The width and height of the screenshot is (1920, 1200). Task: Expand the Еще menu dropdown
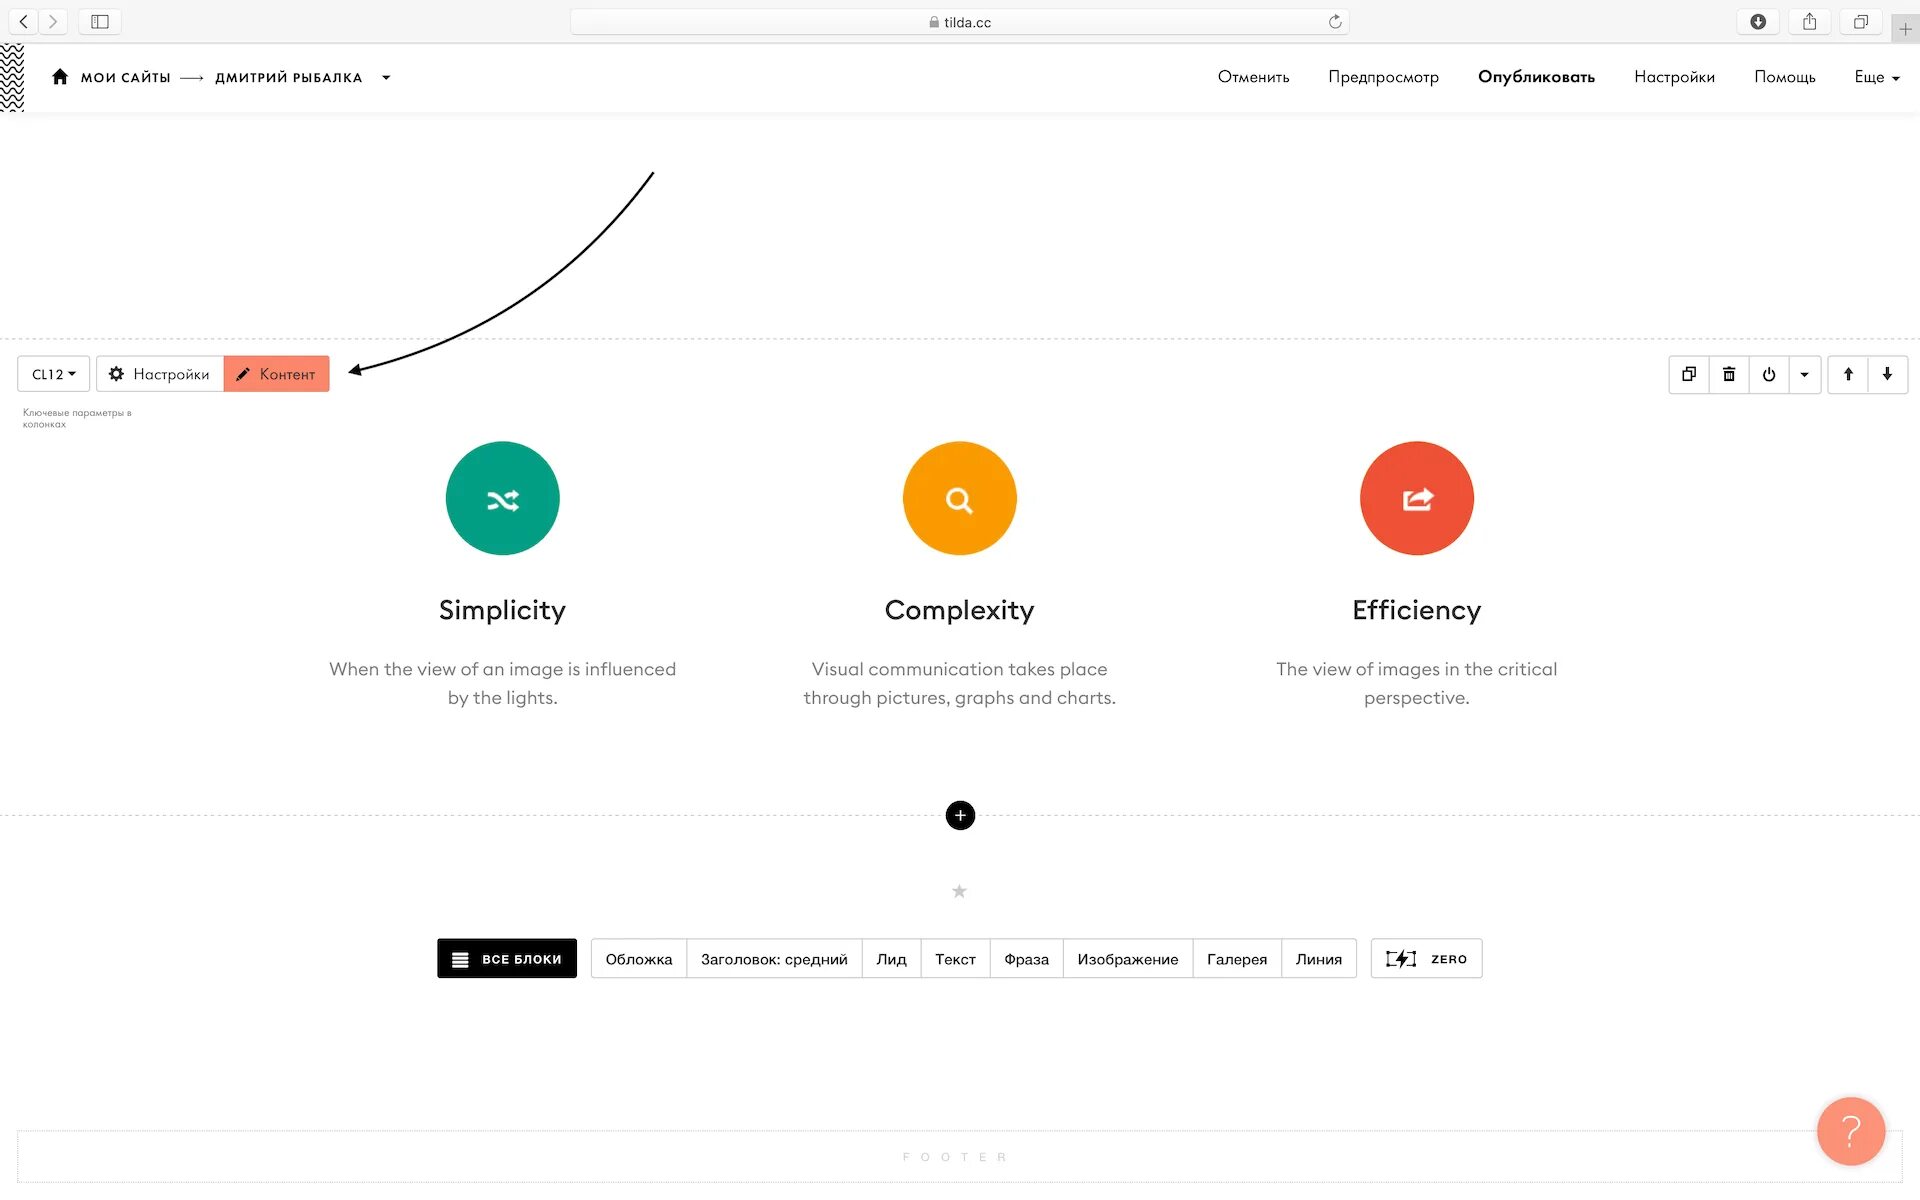(x=1876, y=76)
